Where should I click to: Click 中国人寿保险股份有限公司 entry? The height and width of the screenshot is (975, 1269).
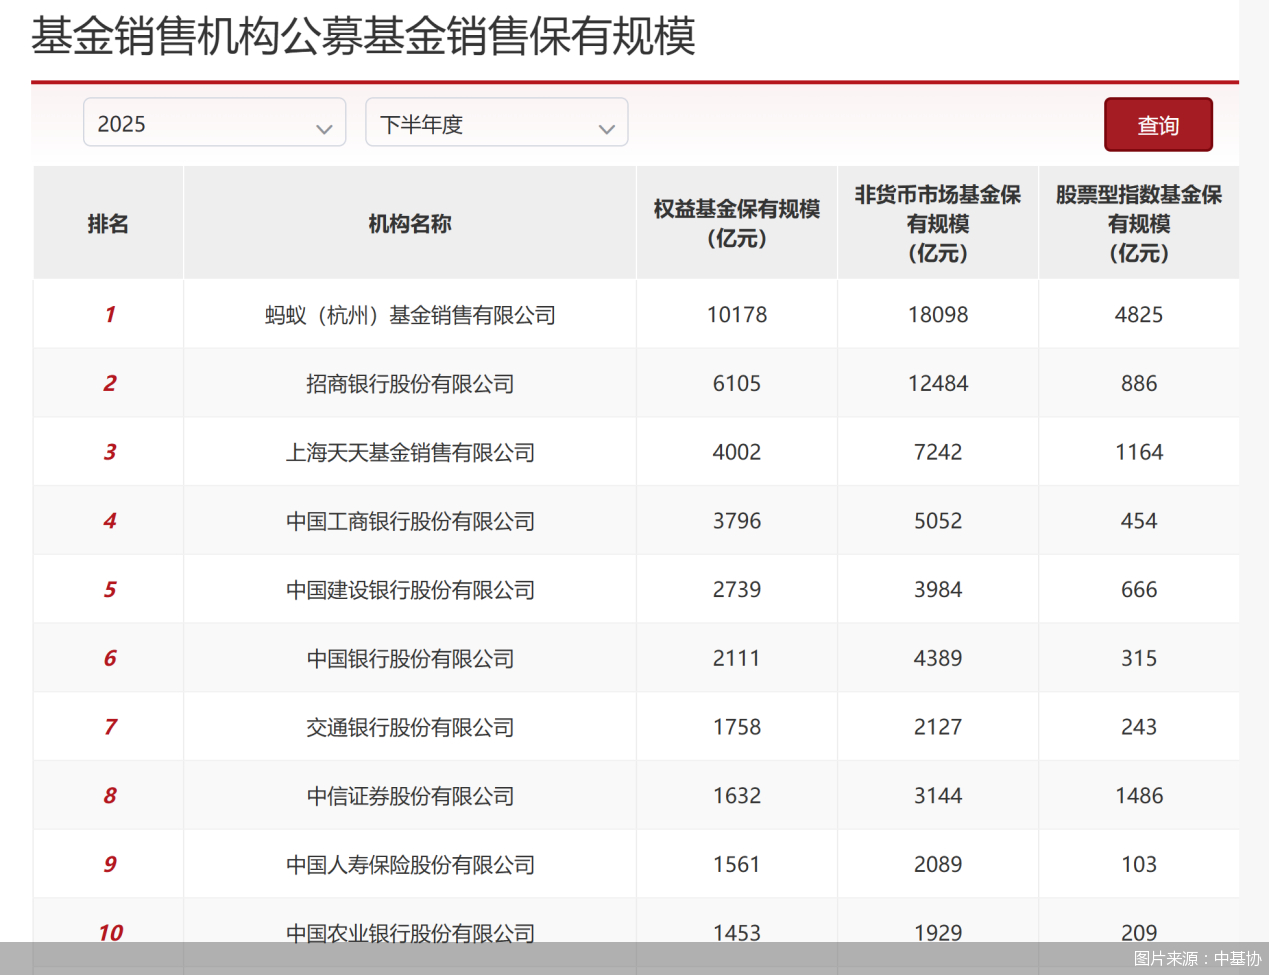pos(409,864)
